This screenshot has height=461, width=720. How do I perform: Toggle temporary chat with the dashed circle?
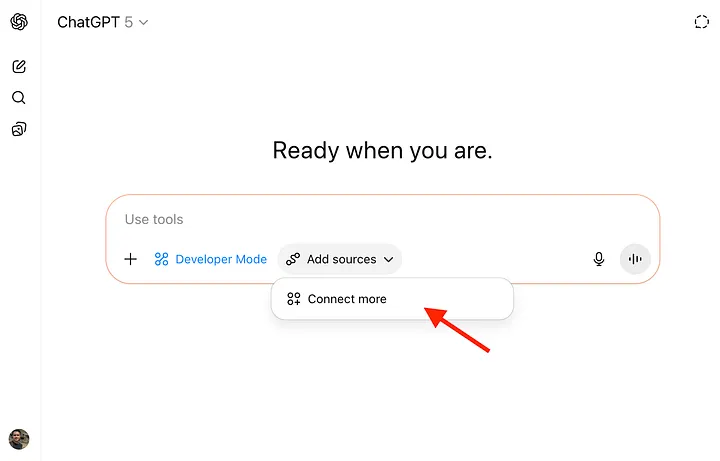(x=701, y=22)
